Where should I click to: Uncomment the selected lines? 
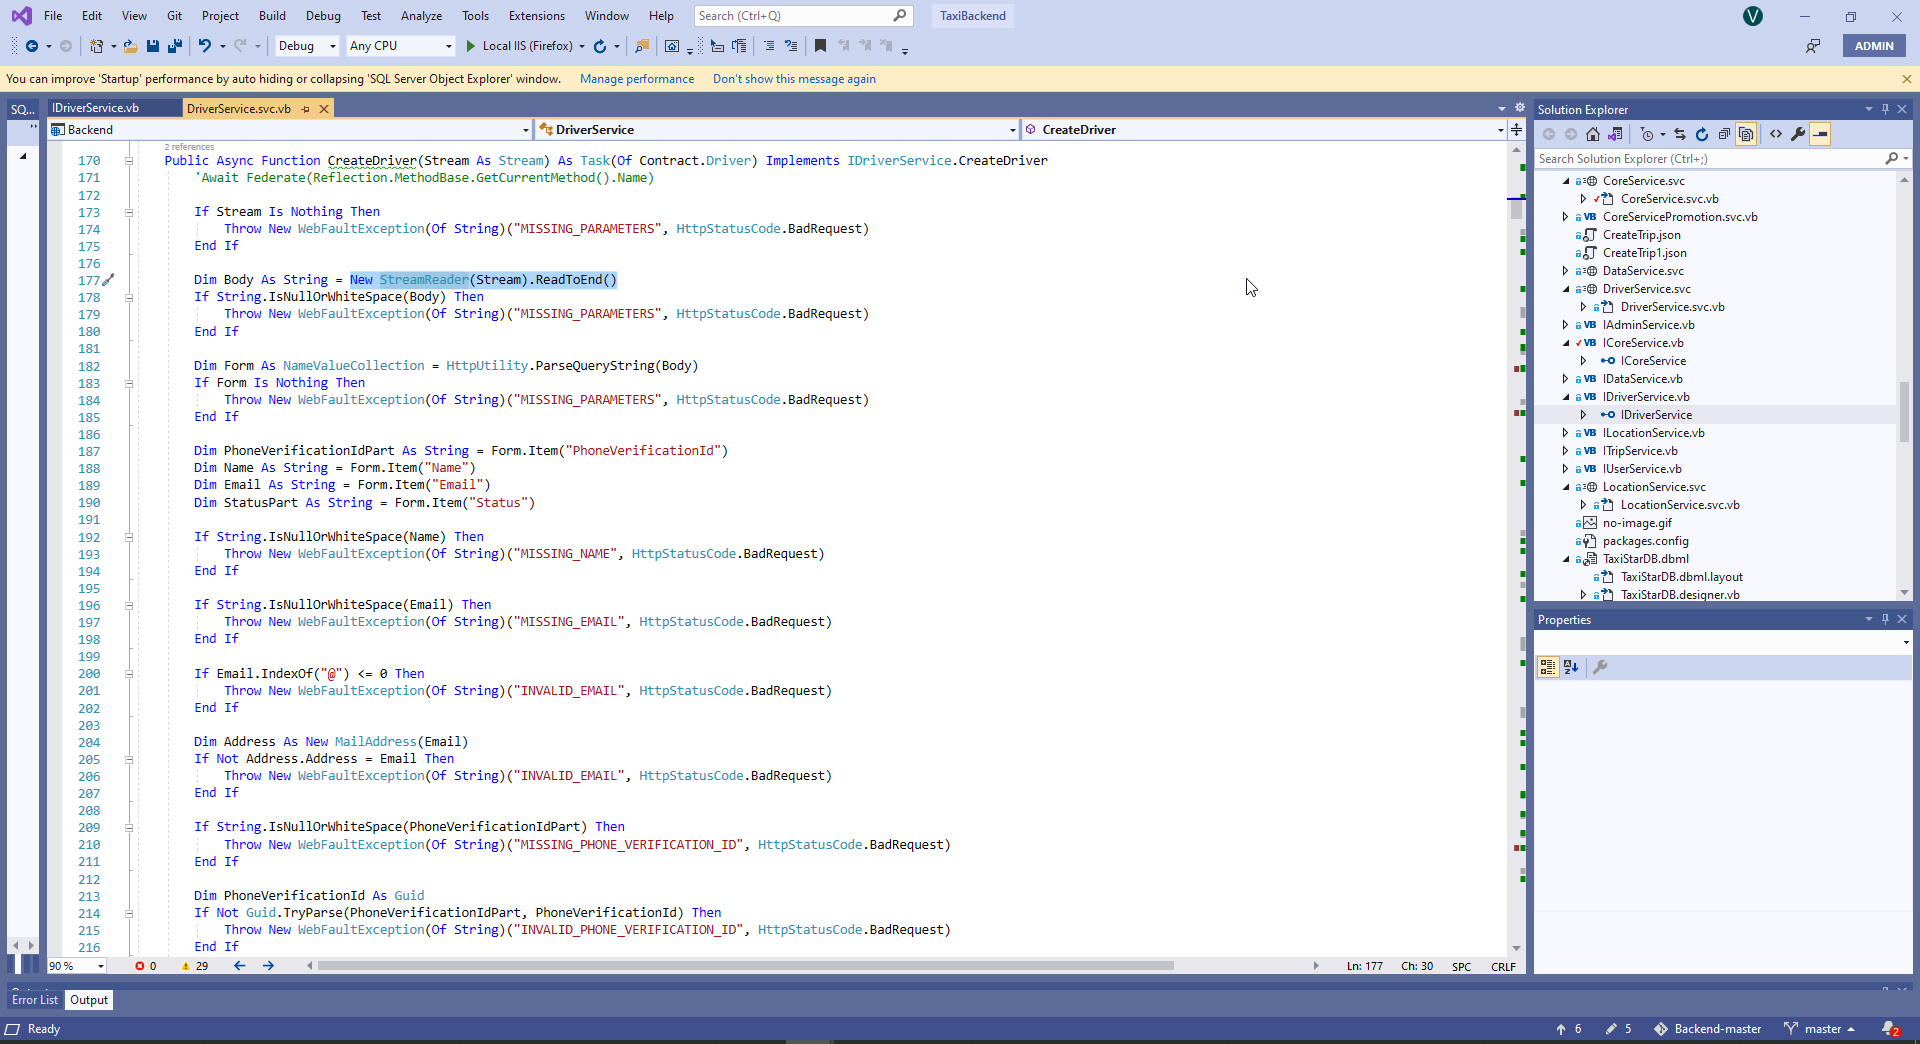click(791, 46)
